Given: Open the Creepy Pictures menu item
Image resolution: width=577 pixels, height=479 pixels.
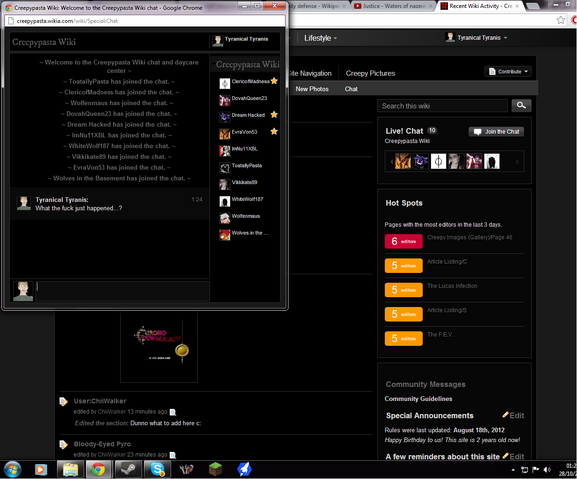Looking at the screenshot, I should point(370,73).
